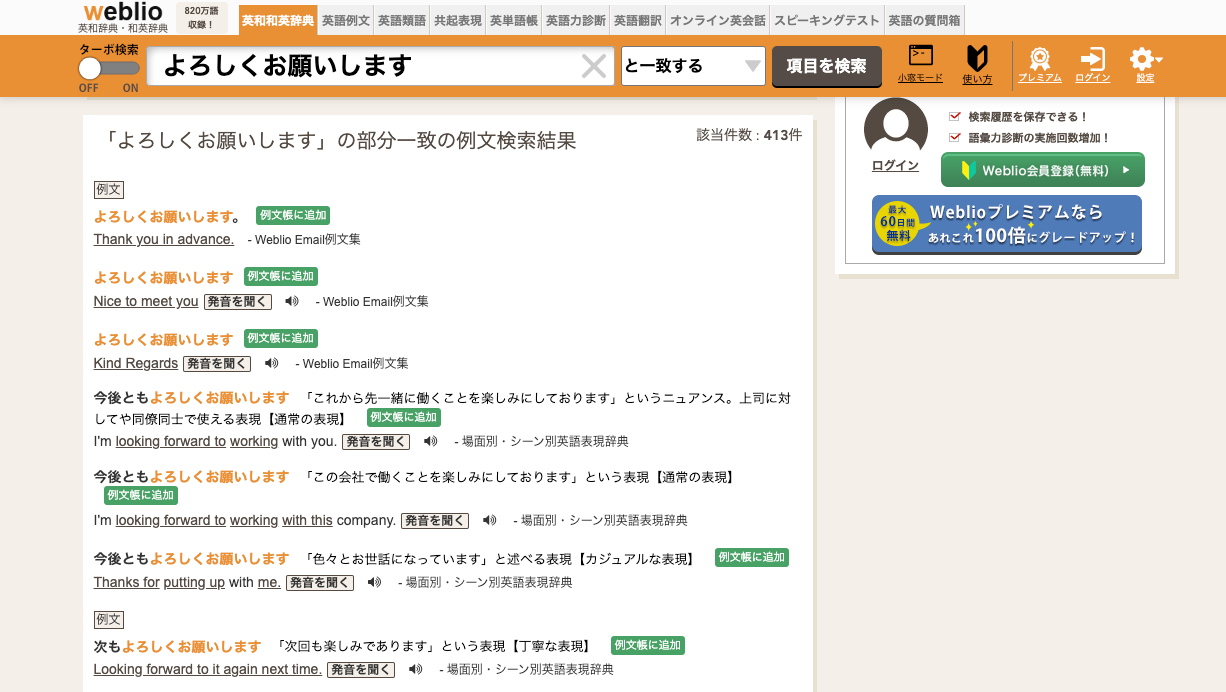This screenshot has width=1226, height=692.
Task: Expand the と一致する match type dropdown
Action: point(693,66)
